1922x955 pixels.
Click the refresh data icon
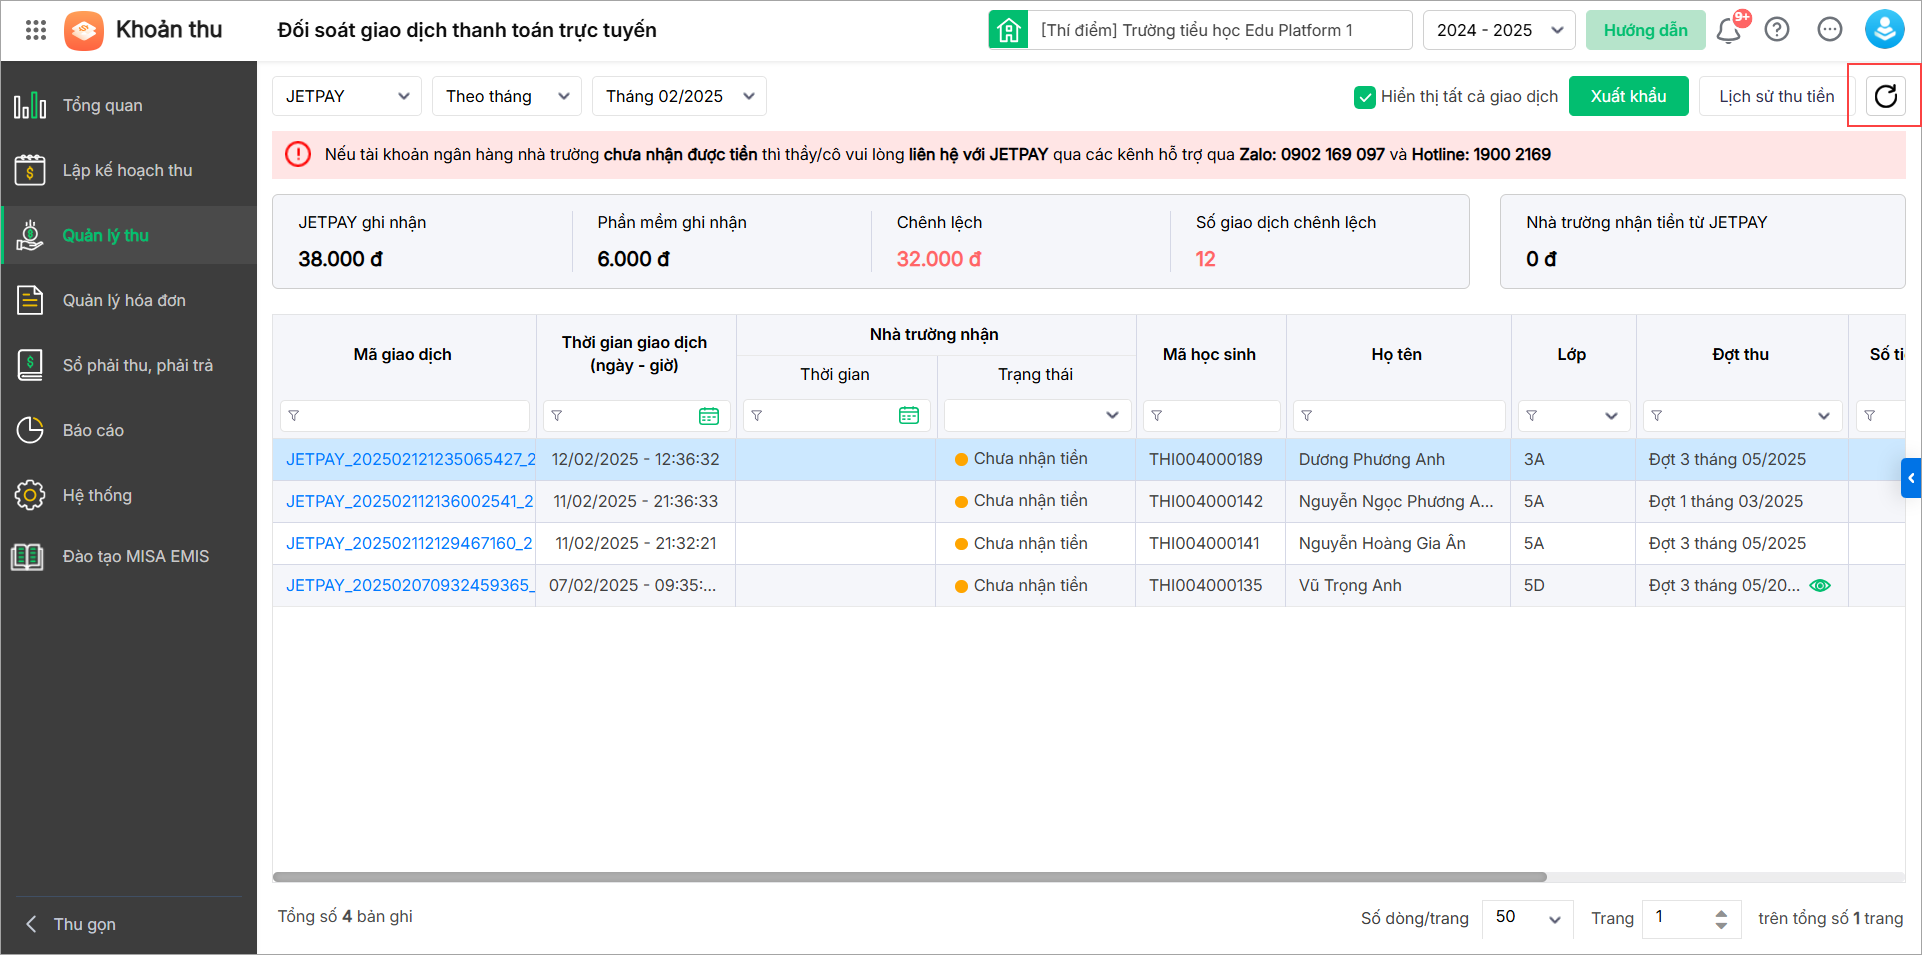[x=1885, y=96]
